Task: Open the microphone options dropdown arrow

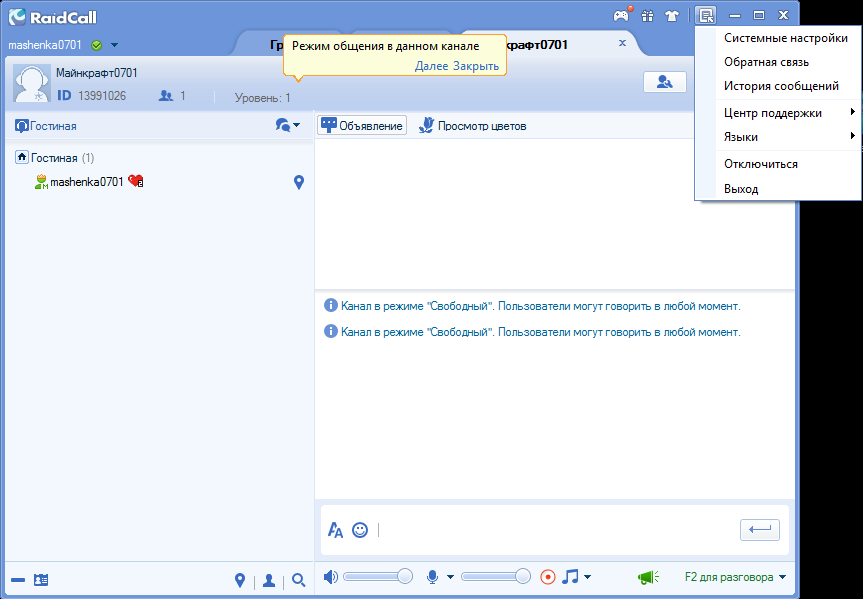Action: (450, 577)
